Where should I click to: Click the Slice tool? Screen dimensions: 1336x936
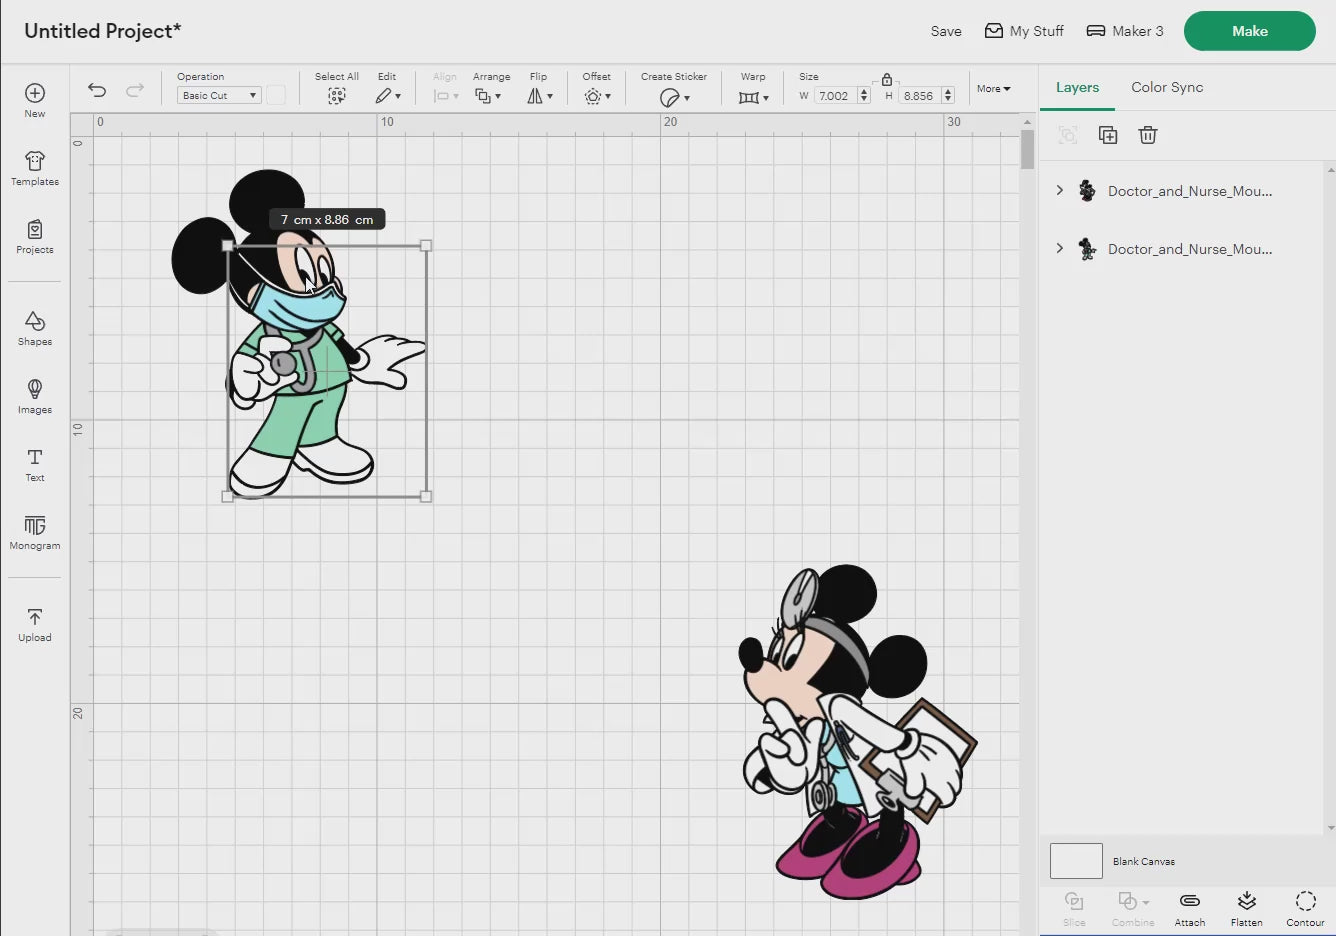pyautogui.click(x=1074, y=908)
